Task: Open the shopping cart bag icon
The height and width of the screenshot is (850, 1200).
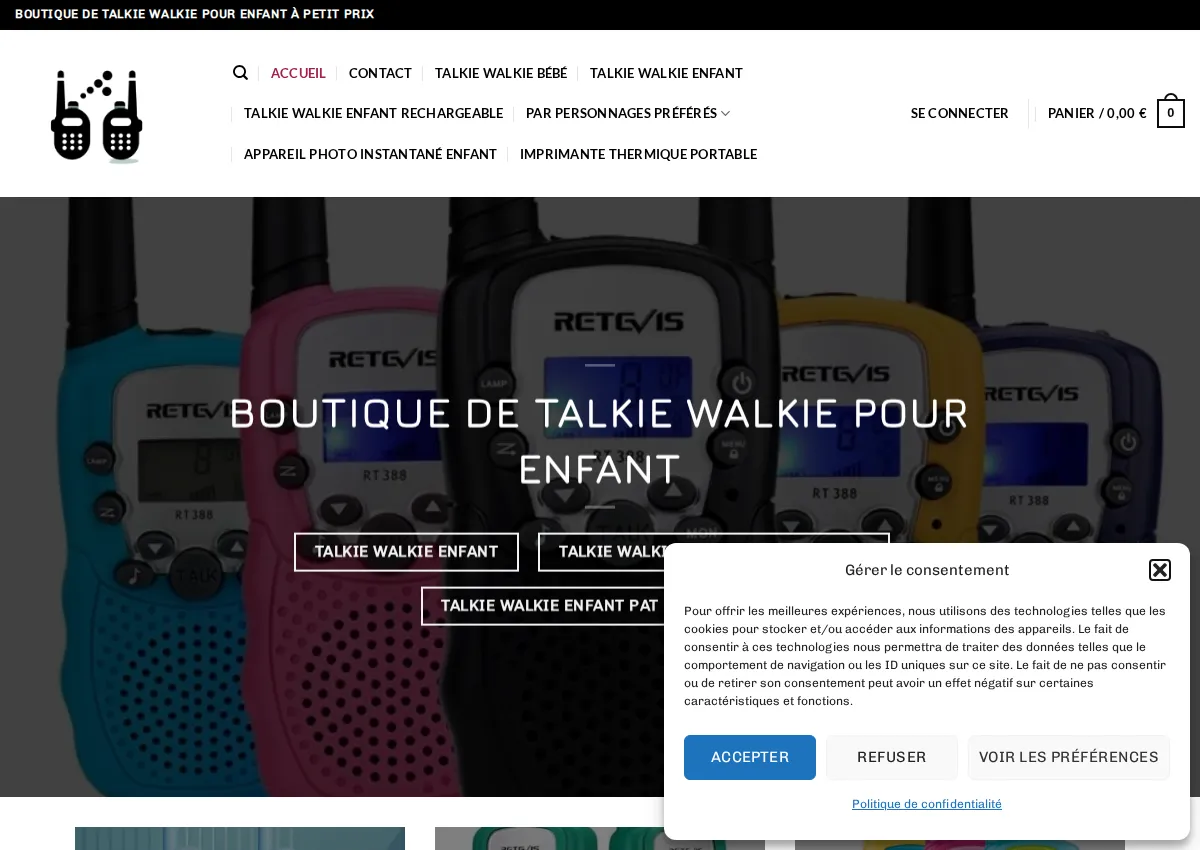Action: [1171, 111]
